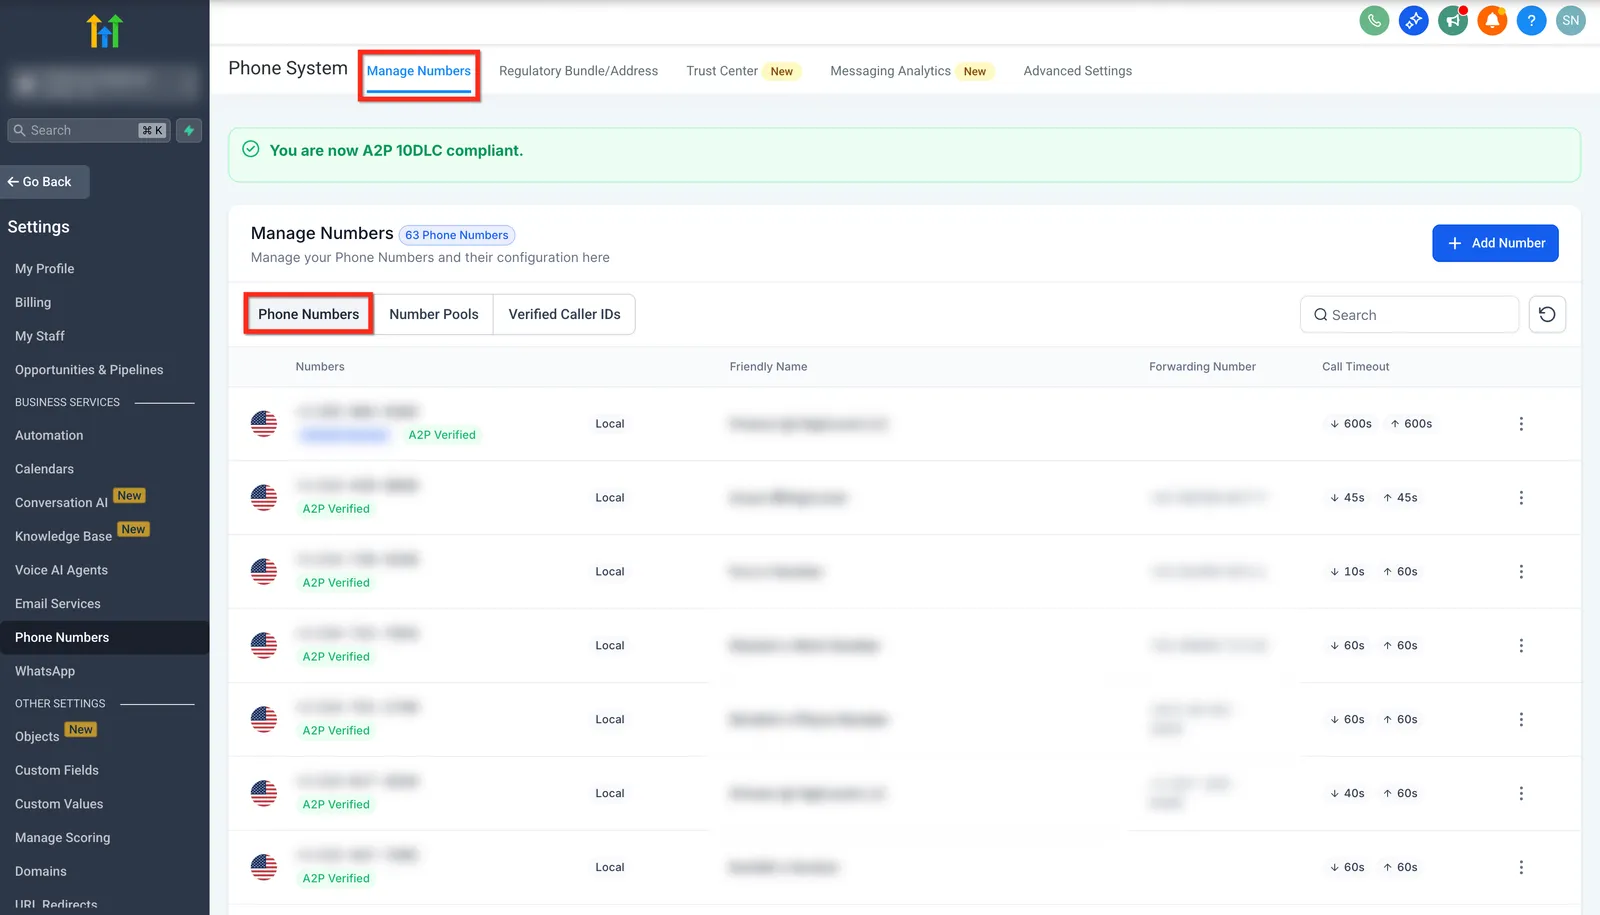Open Email Services in the sidebar
Viewport: 1600px width, 915px height.
pos(58,604)
